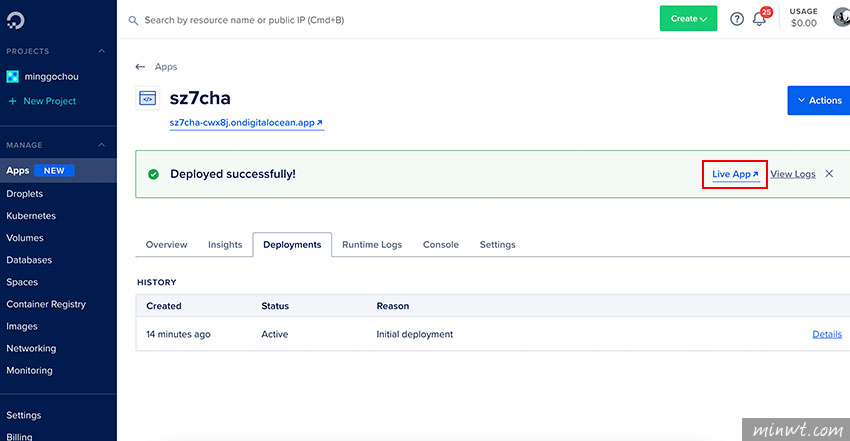
Task: Open the Live App link
Action: 735,174
